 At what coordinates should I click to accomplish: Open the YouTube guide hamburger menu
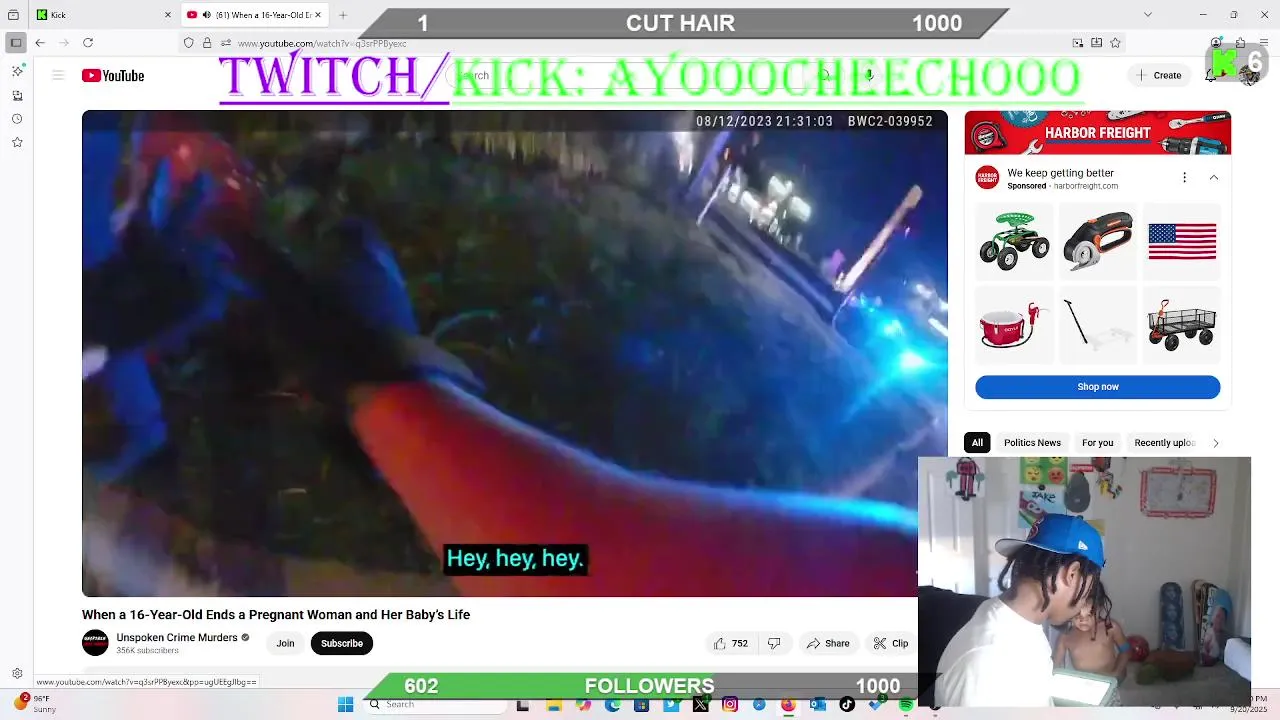pos(58,75)
